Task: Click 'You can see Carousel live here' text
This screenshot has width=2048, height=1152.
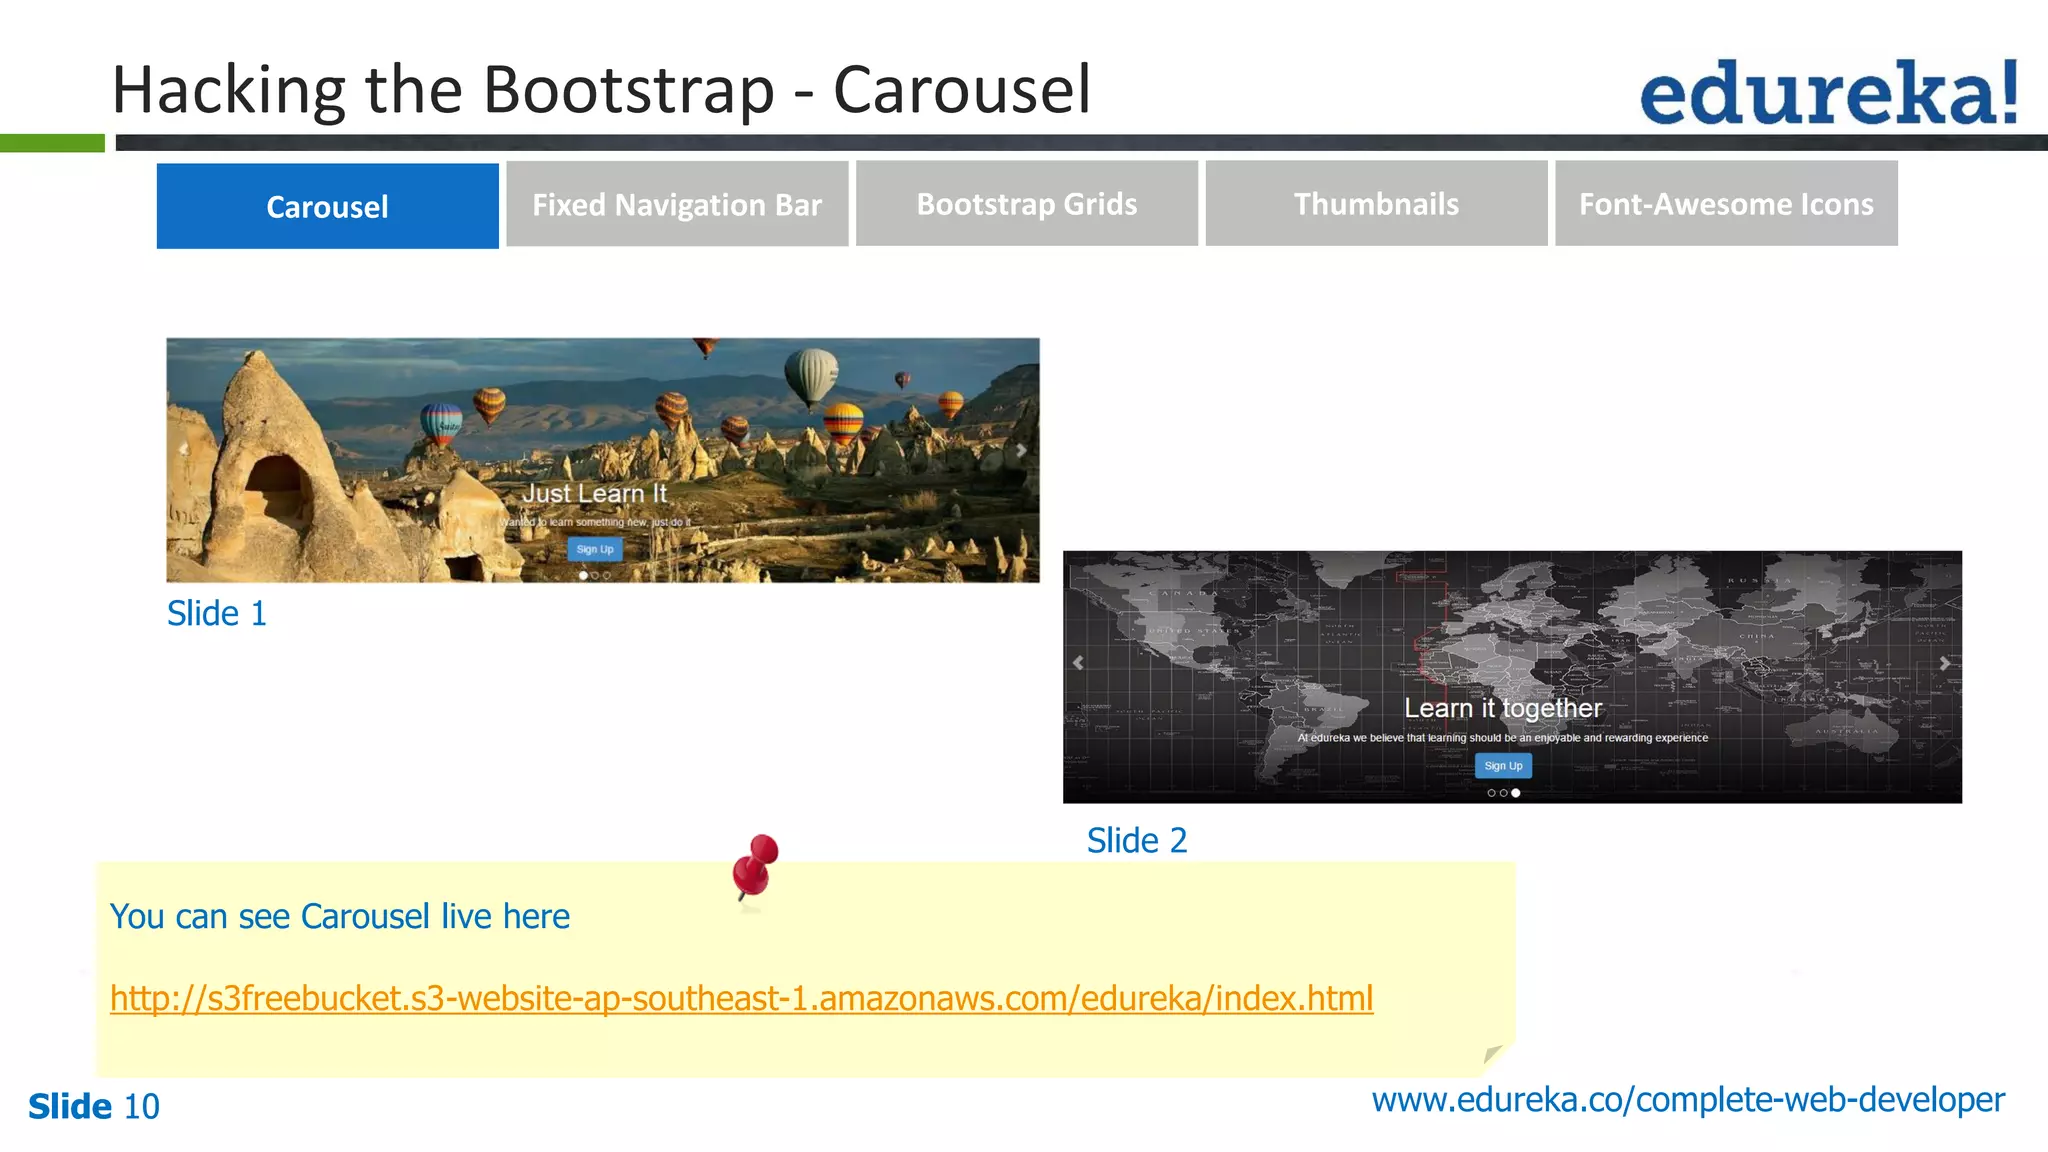Action: (x=340, y=917)
